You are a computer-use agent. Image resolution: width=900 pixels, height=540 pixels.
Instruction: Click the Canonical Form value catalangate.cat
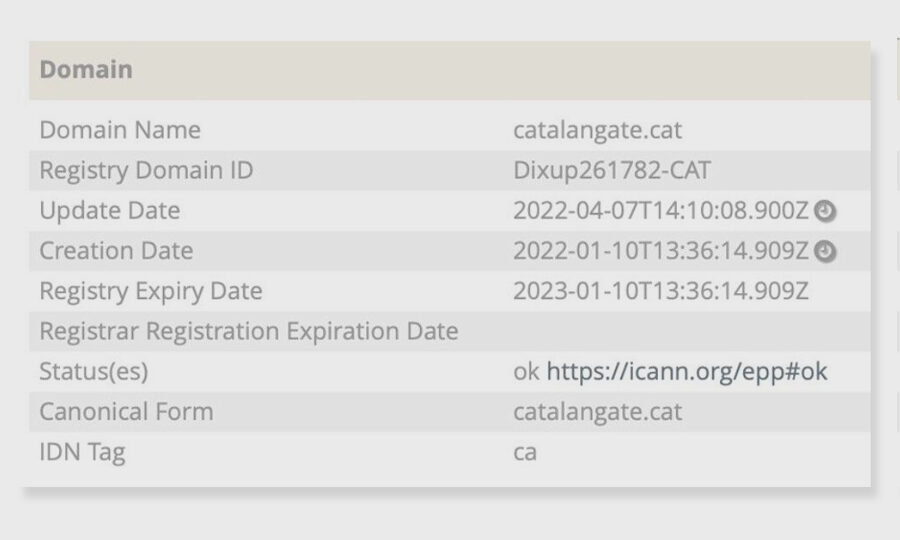click(x=597, y=412)
